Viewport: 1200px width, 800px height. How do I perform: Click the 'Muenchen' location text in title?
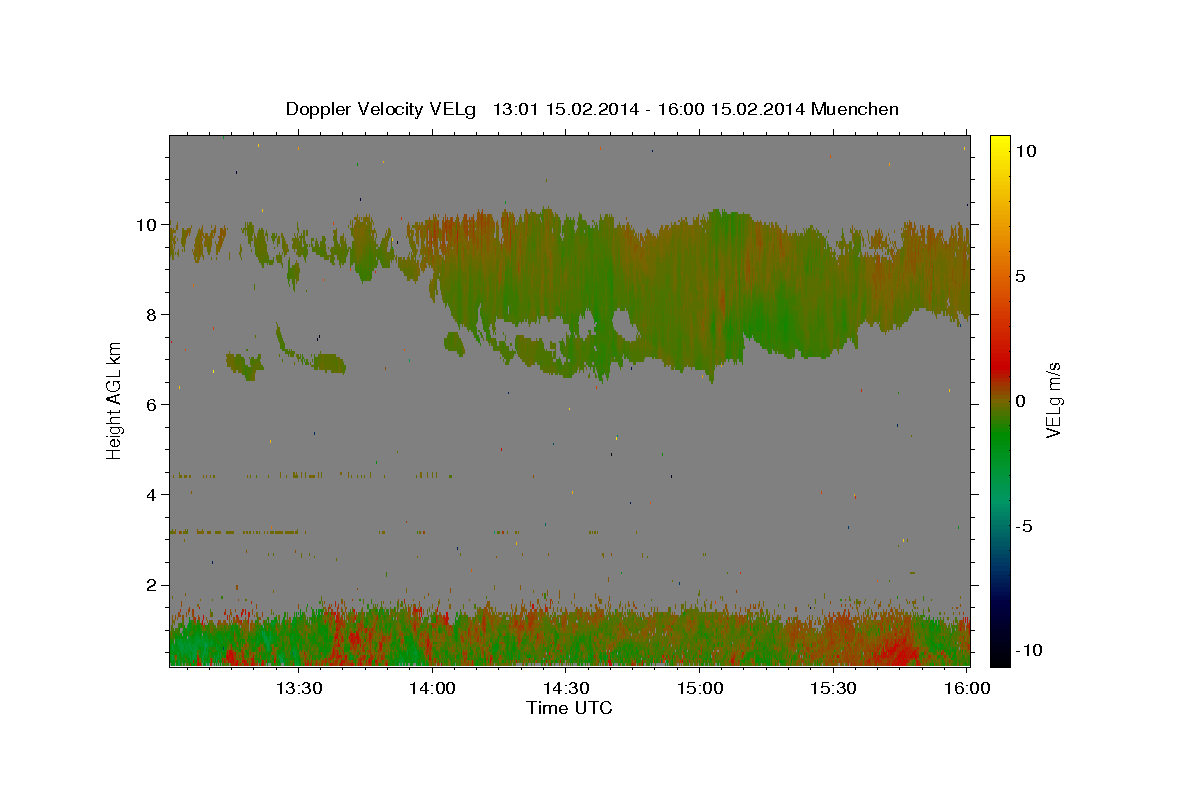point(855,109)
